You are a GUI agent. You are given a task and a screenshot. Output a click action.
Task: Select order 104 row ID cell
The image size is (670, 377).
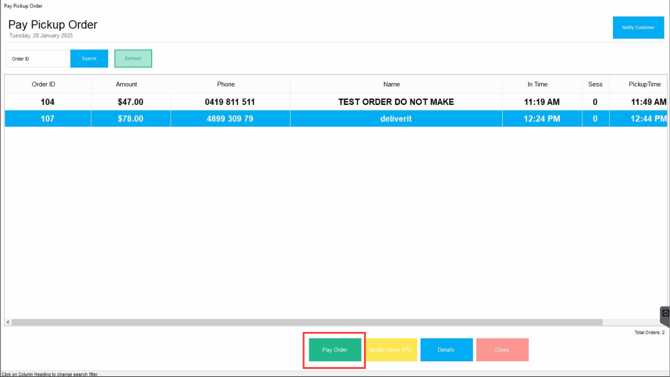pyautogui.click(x=47, y=102)
